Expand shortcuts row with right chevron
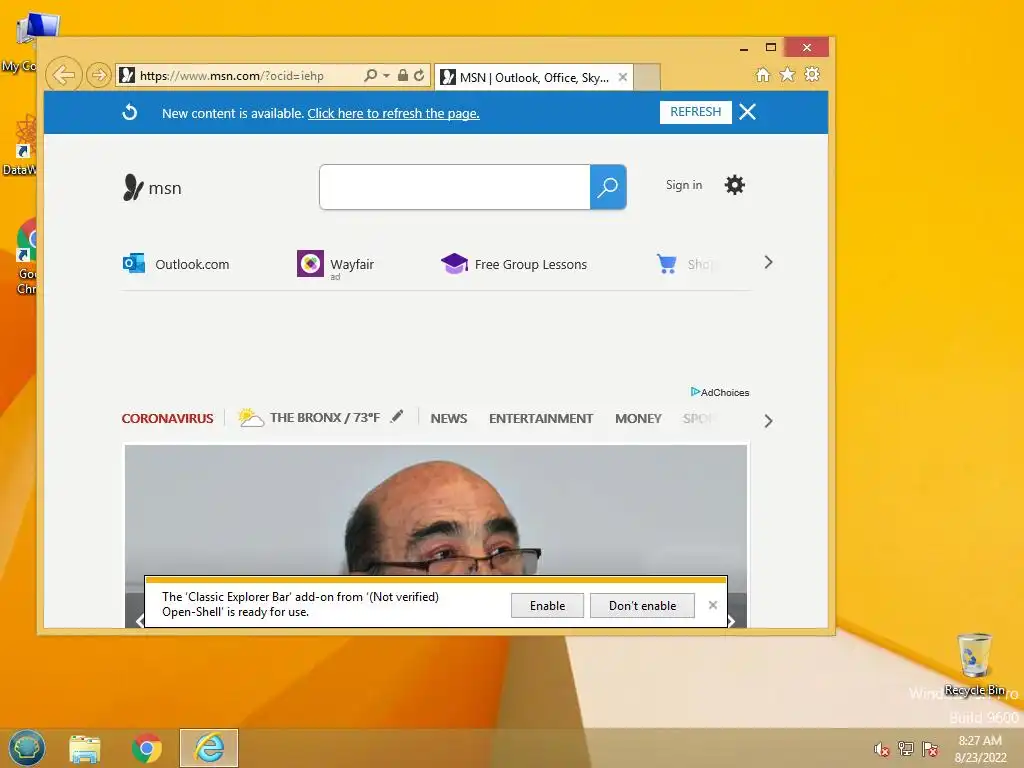 (769, 263)
